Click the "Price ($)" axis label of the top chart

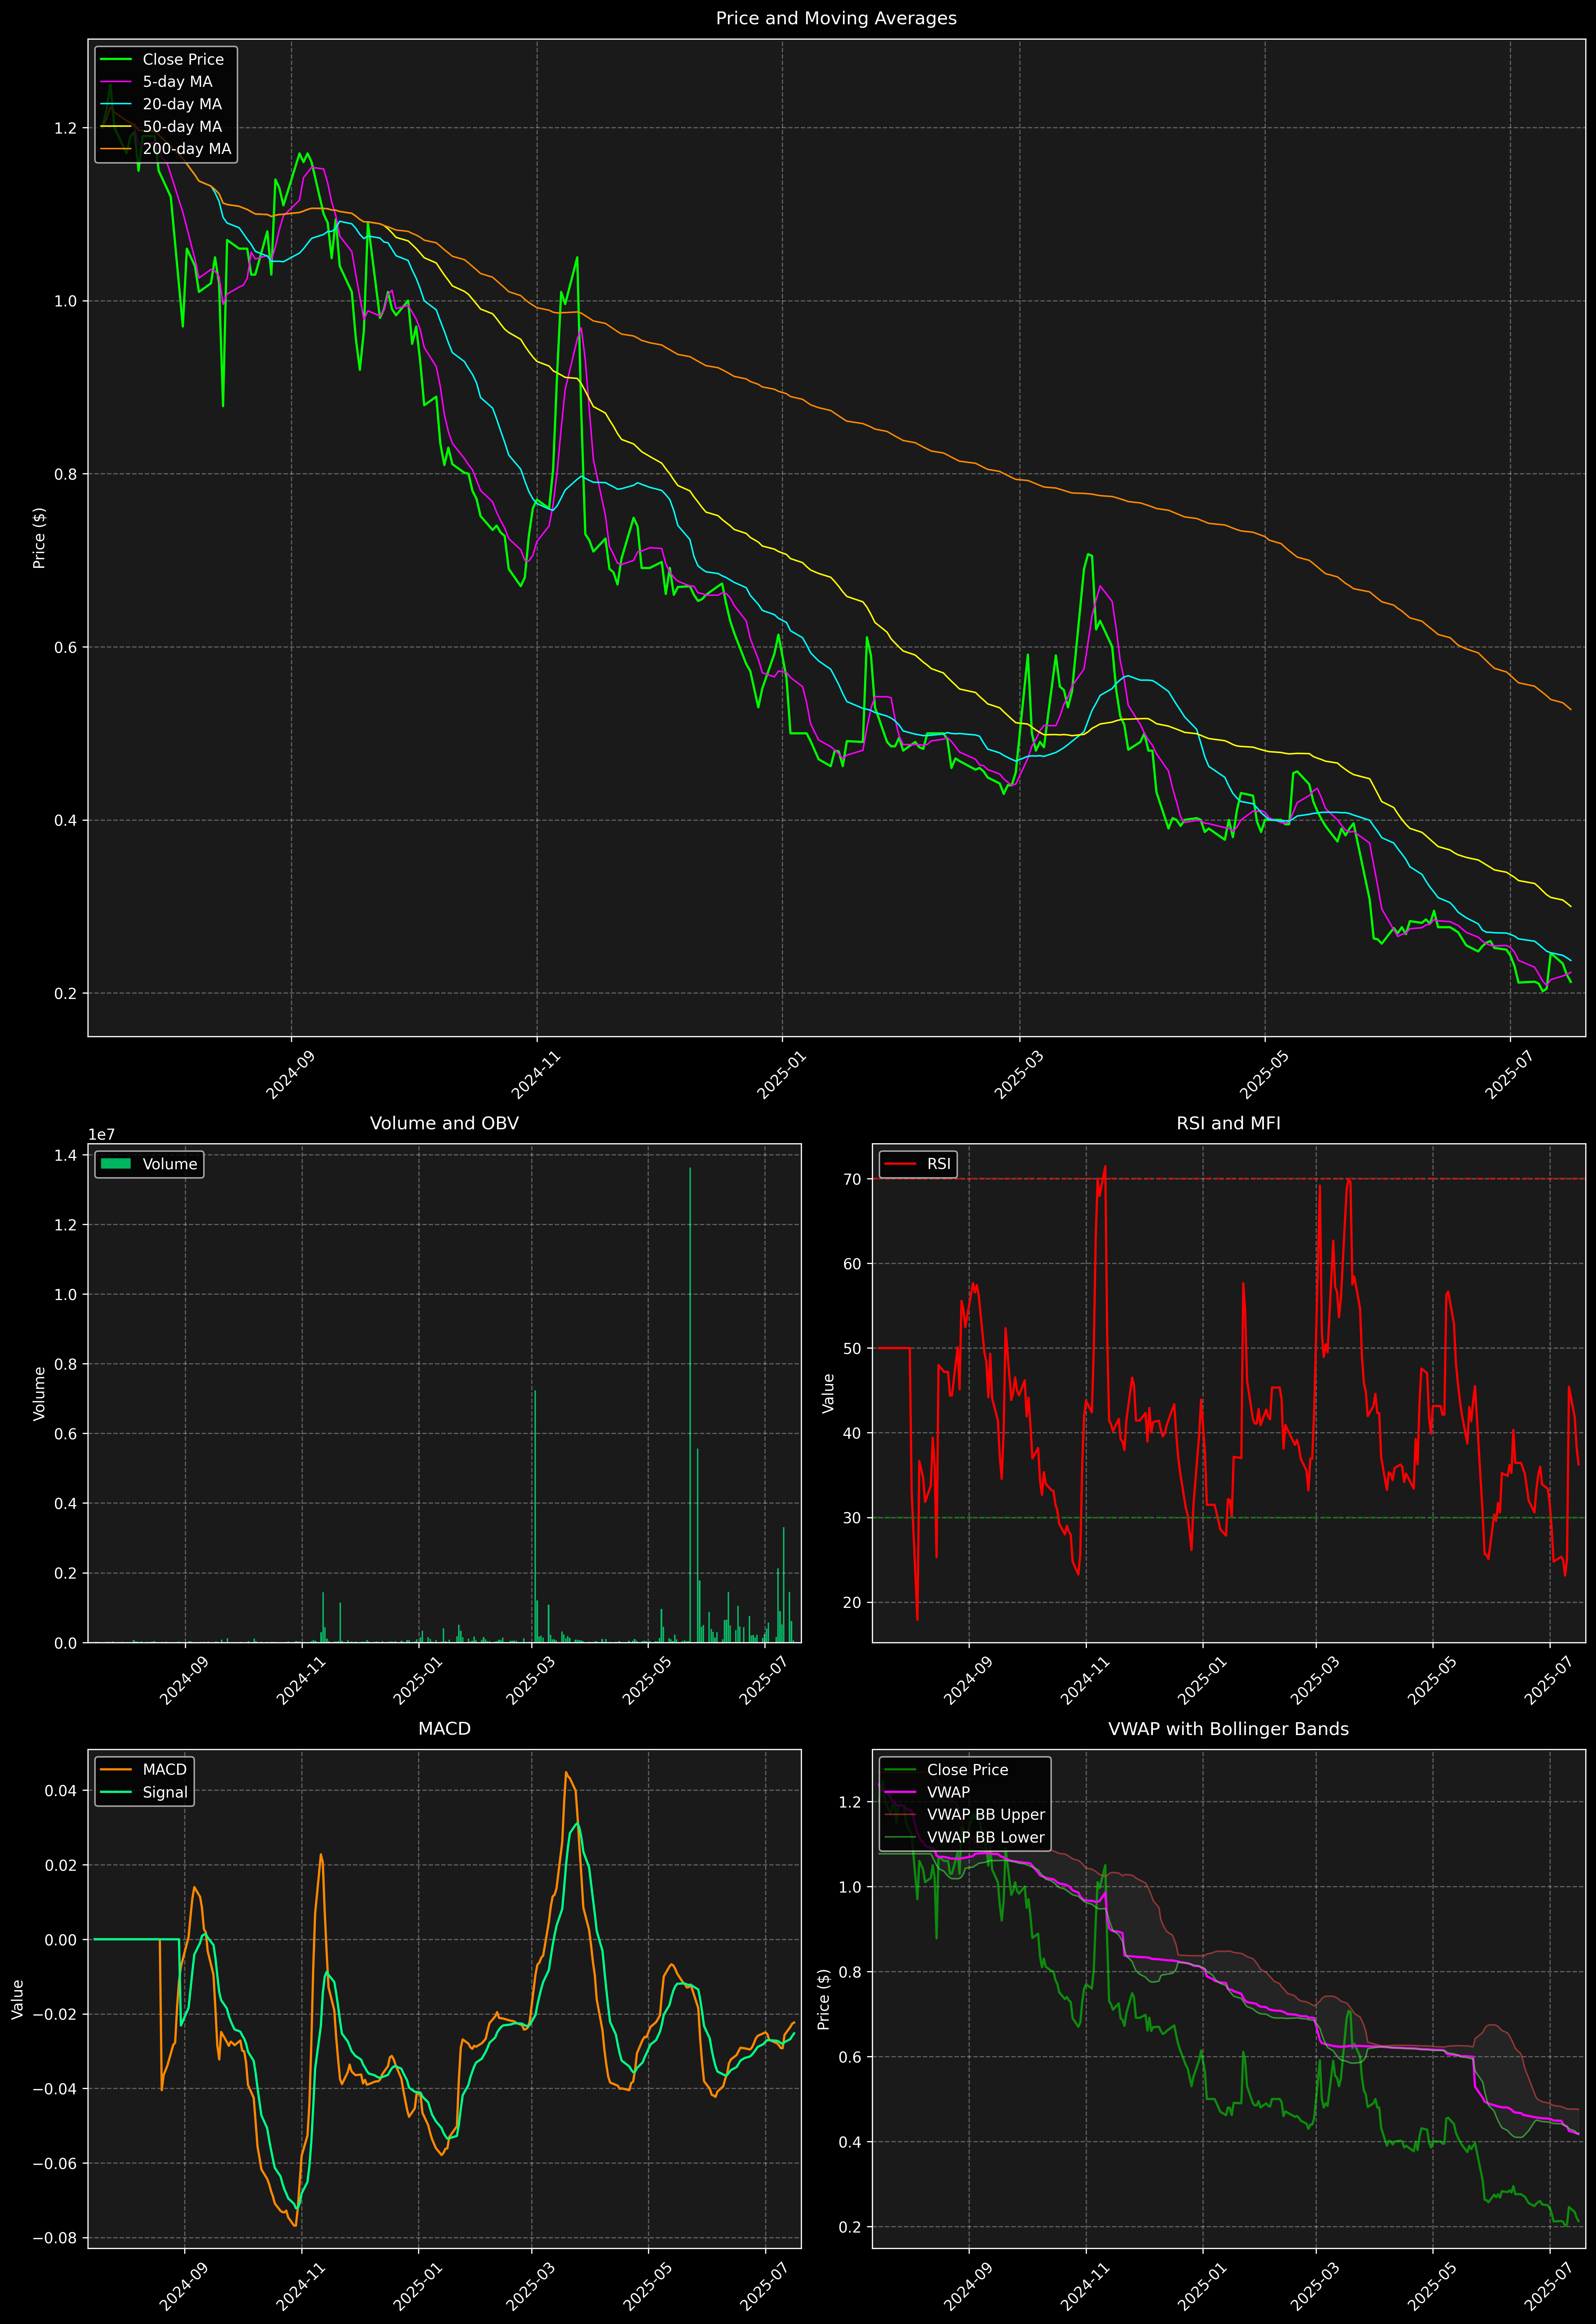pyautogui.click(x=39, y=538)
